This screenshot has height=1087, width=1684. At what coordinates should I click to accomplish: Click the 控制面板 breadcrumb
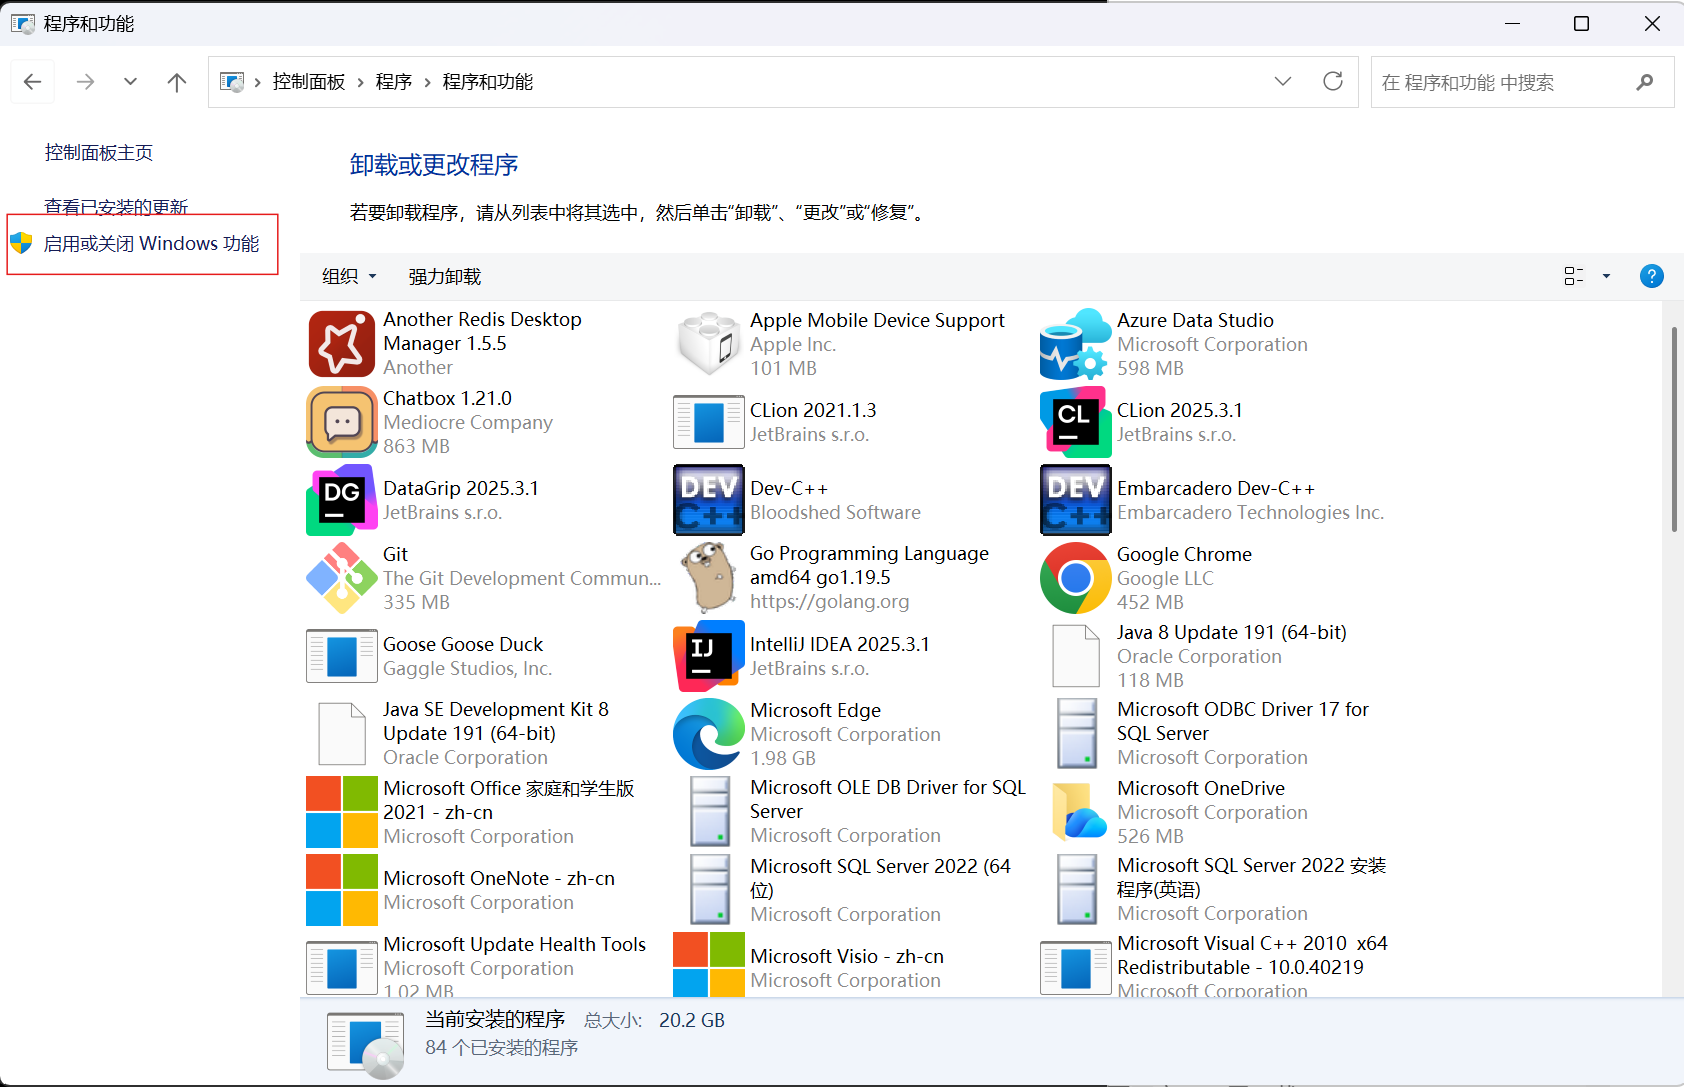(x=309, y=82)
